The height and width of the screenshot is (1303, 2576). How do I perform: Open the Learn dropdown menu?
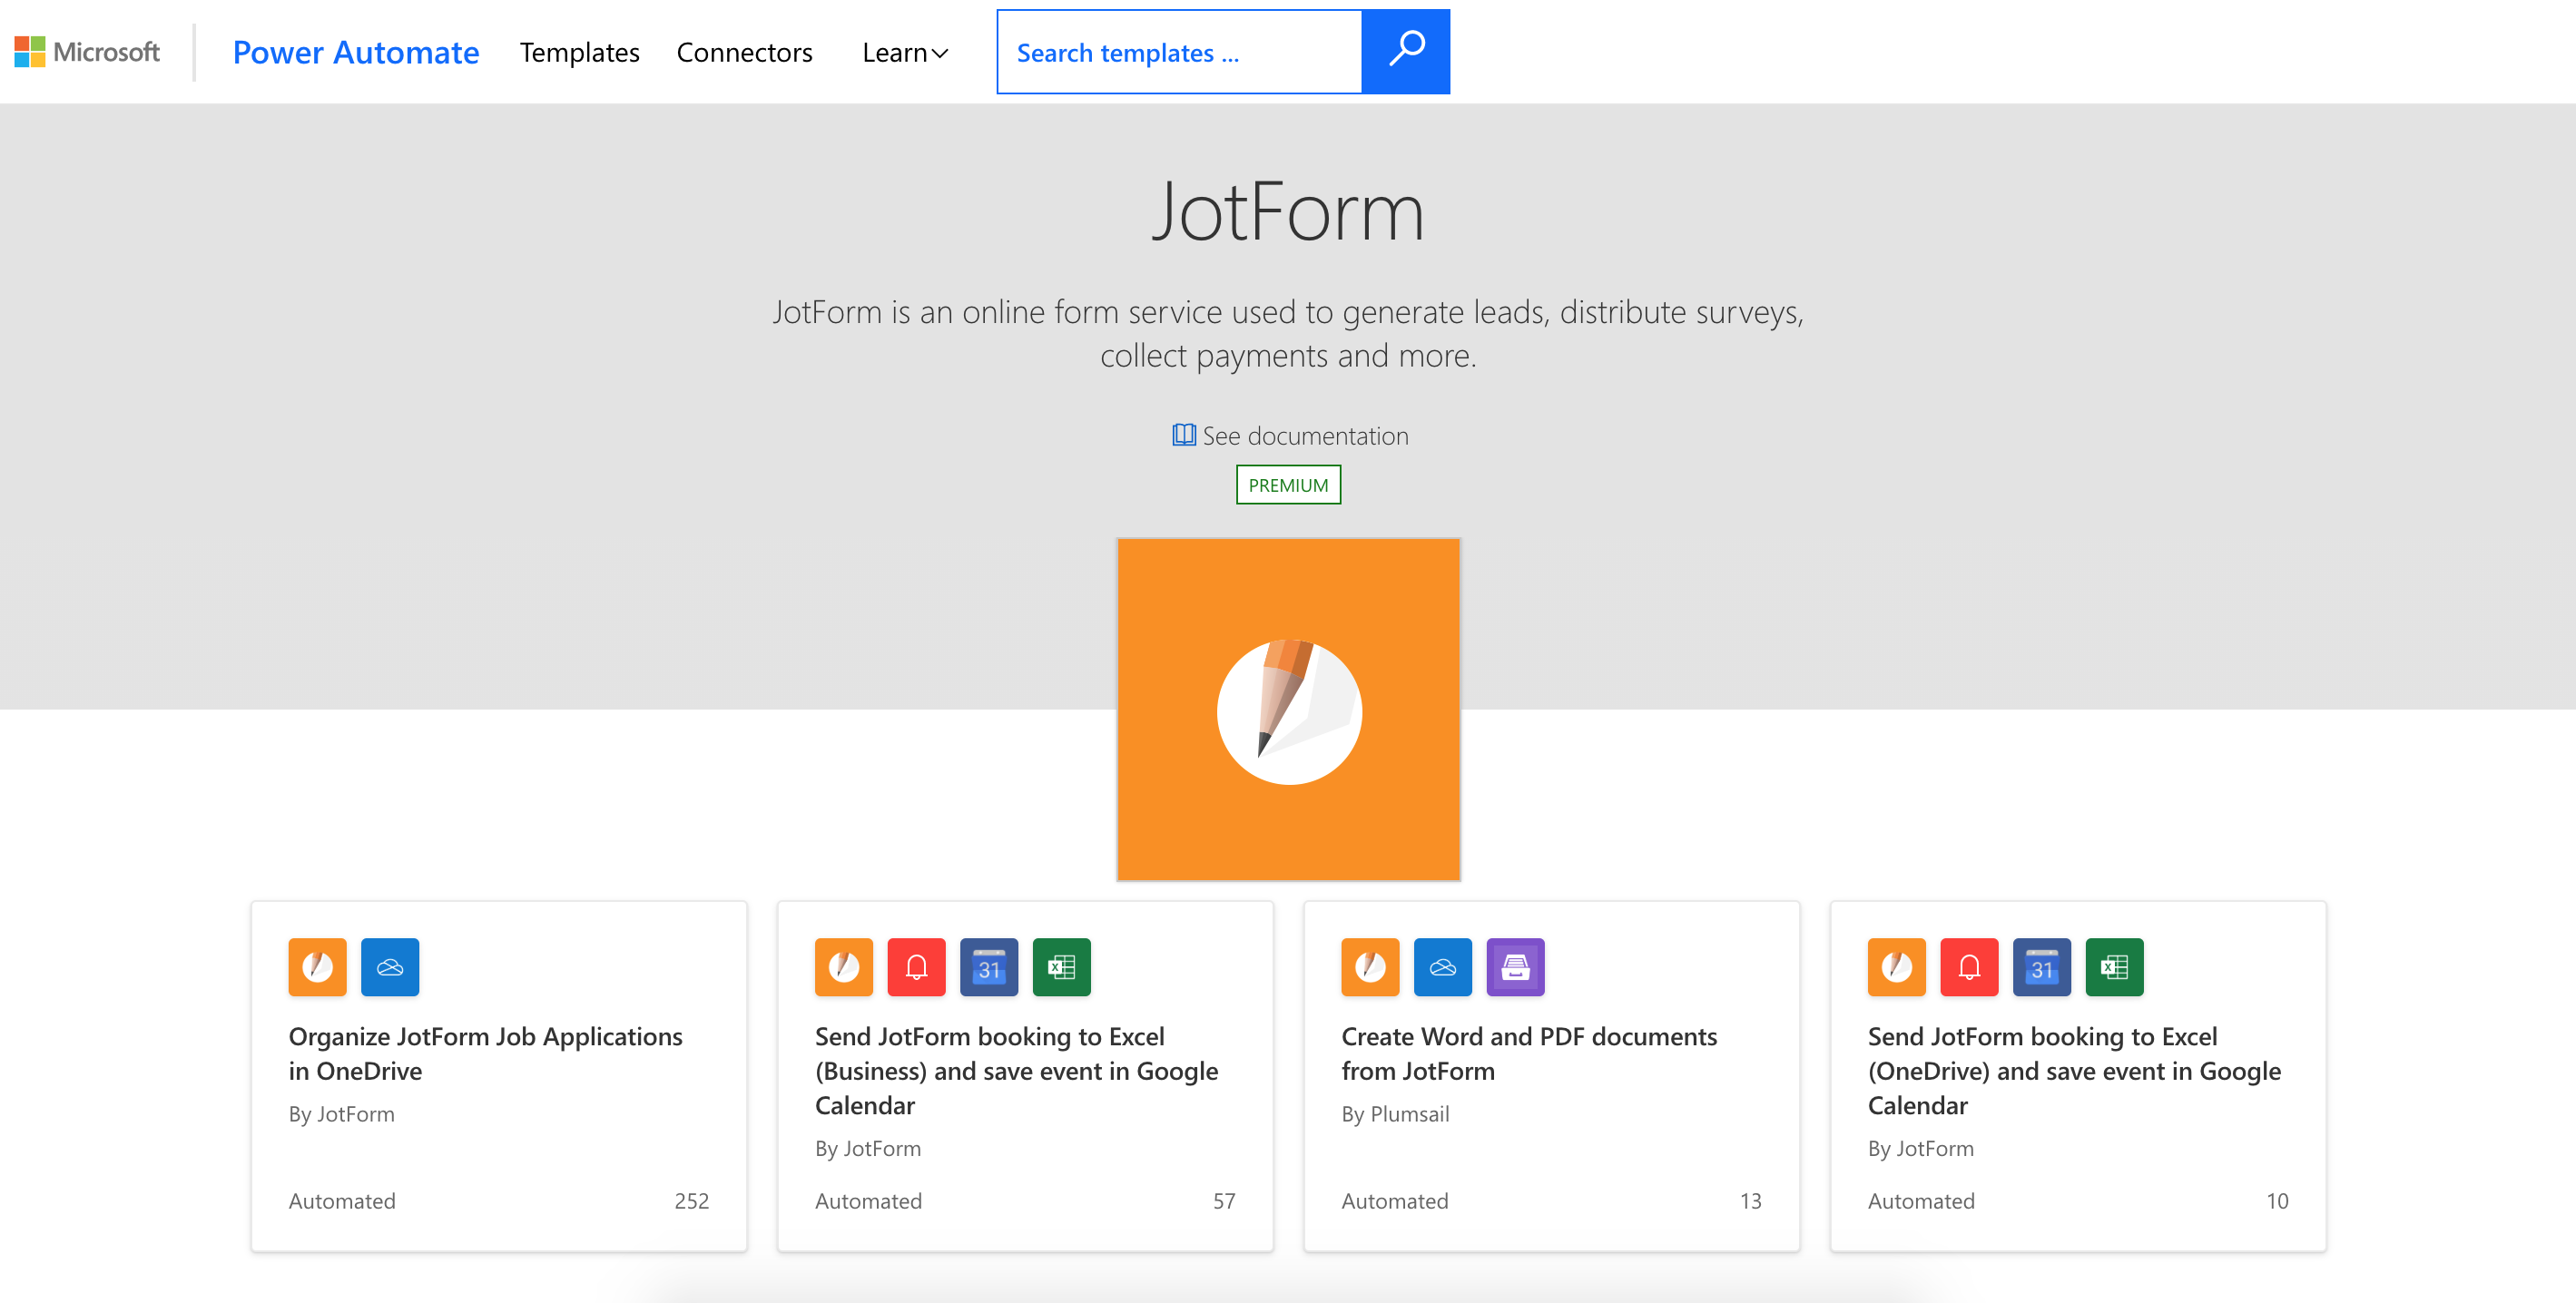tap(903, 53)
